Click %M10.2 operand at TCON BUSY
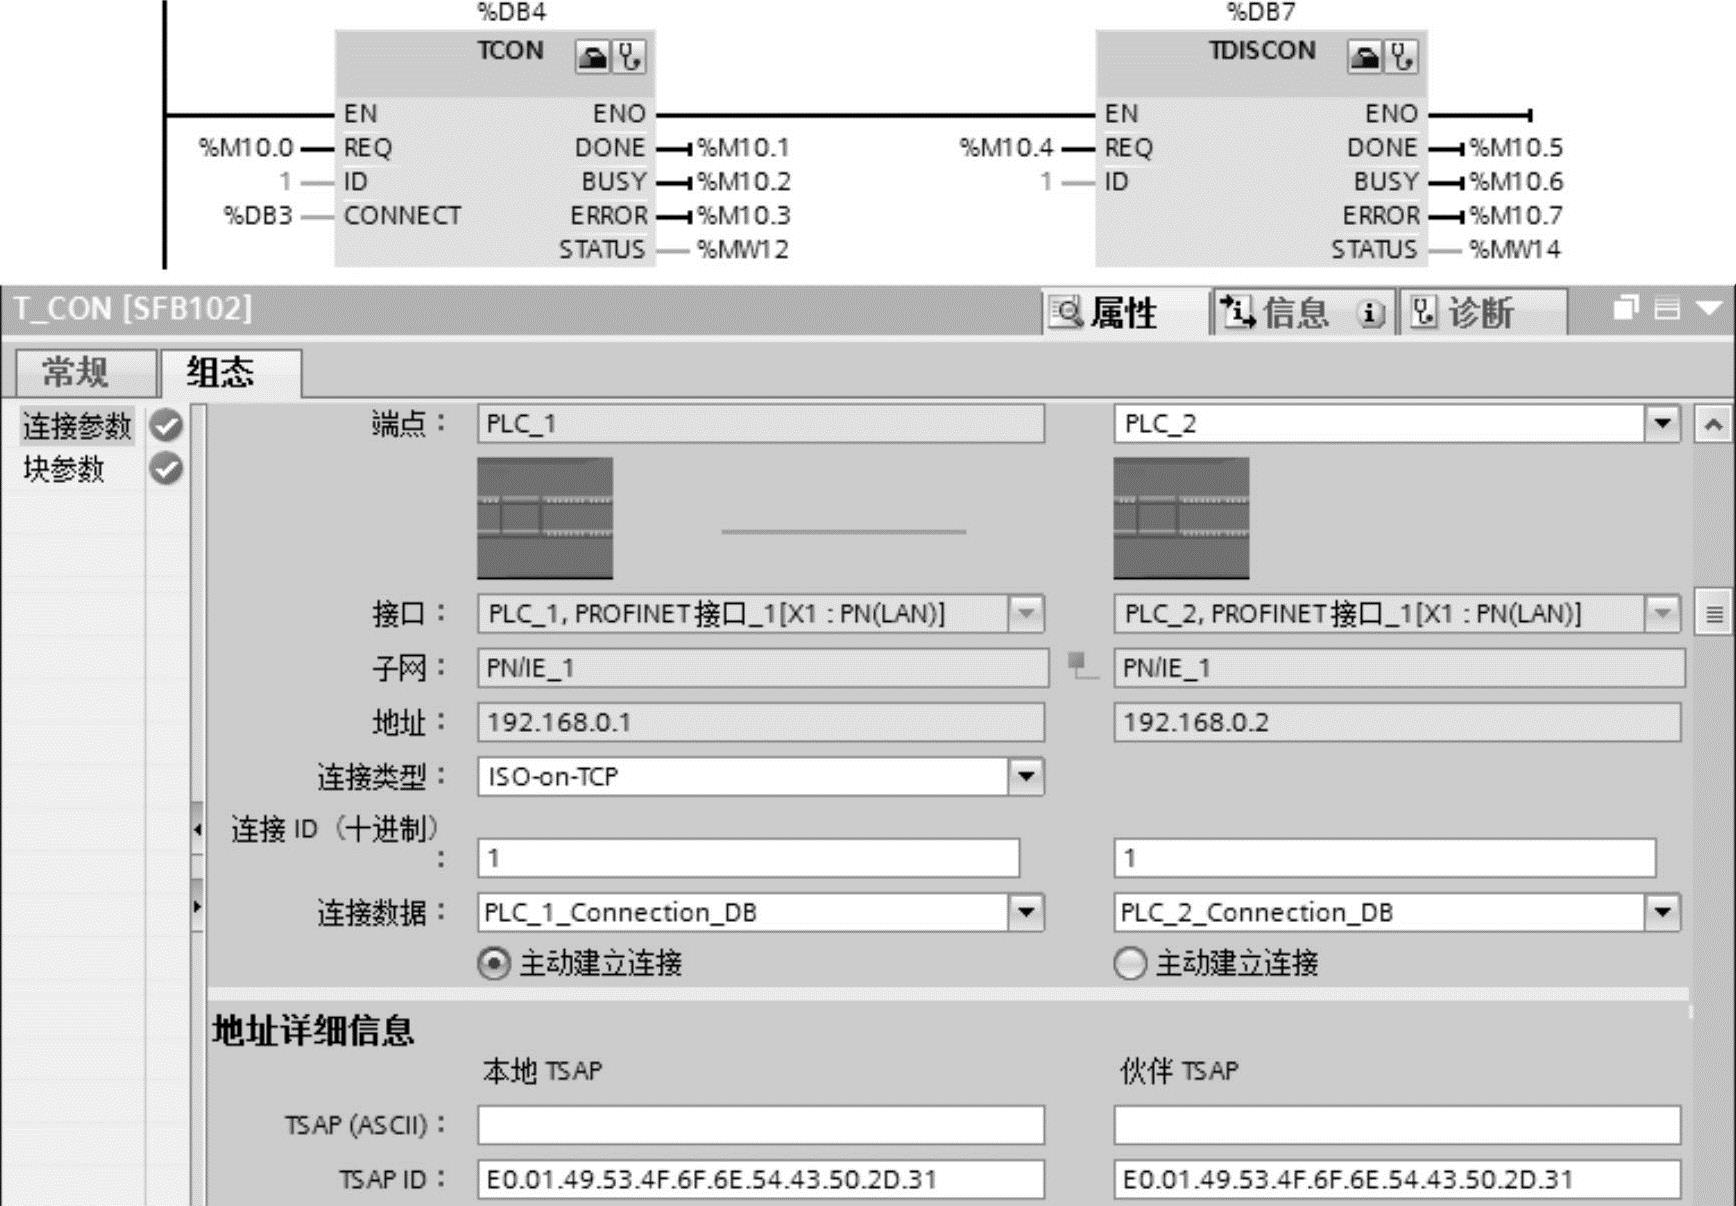This screenshot has width=1736, height=1206. pos(744,182)
